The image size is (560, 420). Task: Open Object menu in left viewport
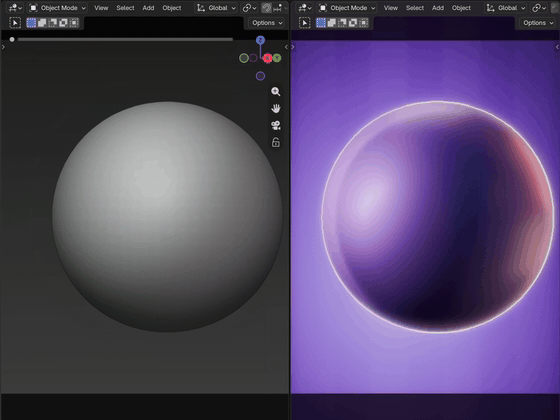[172, 8]
